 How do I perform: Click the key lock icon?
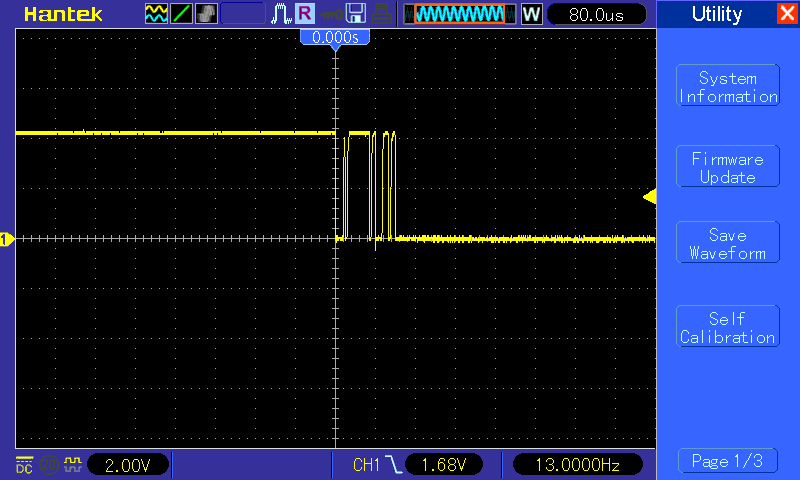332,15
